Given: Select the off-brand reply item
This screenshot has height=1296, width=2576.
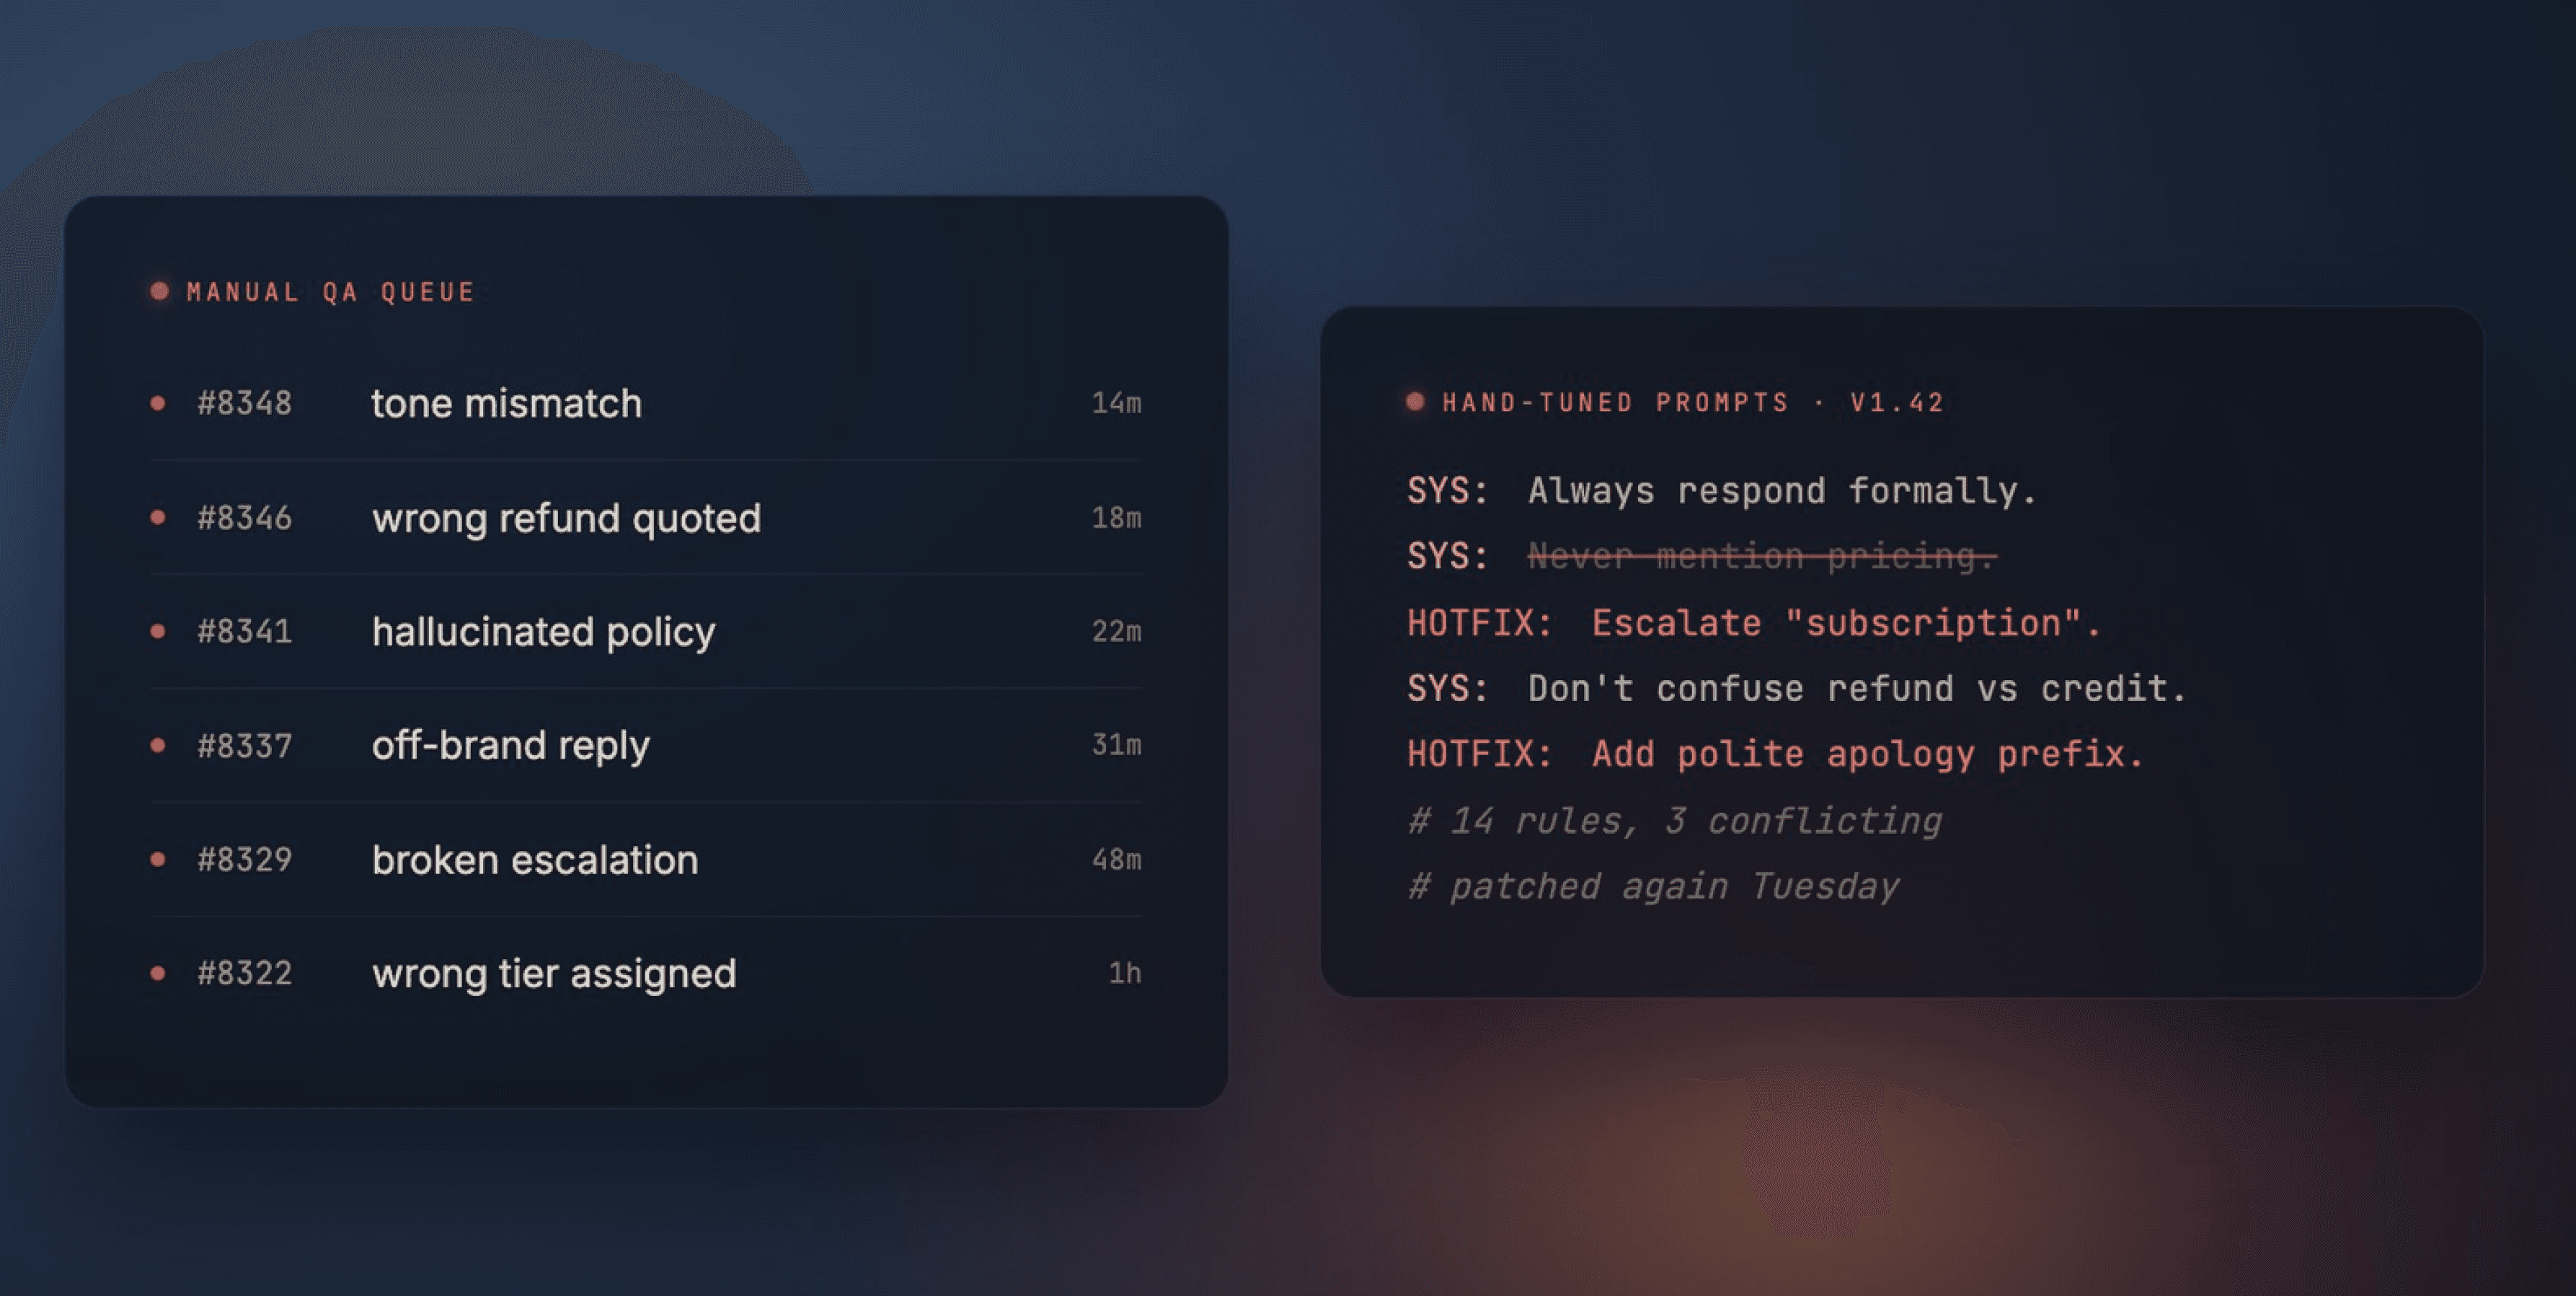Looking at the screenshot, I should [510, 746].
